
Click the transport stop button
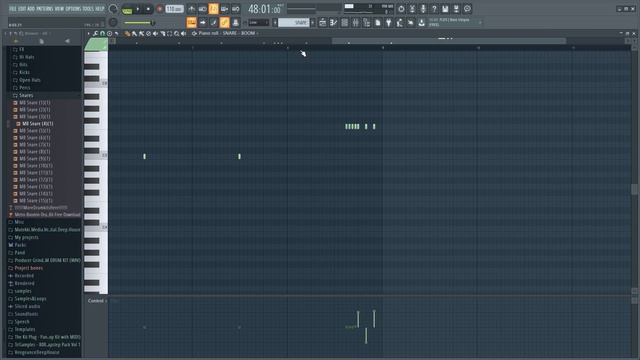click(x=148, y=9)
